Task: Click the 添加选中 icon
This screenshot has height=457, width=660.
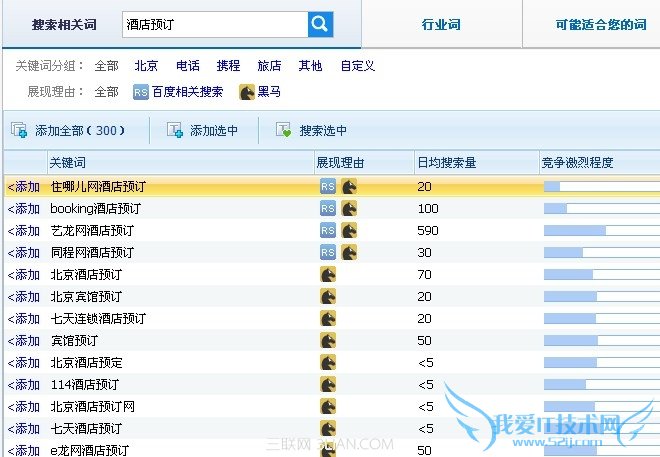Action: click(x=175, y=130)
